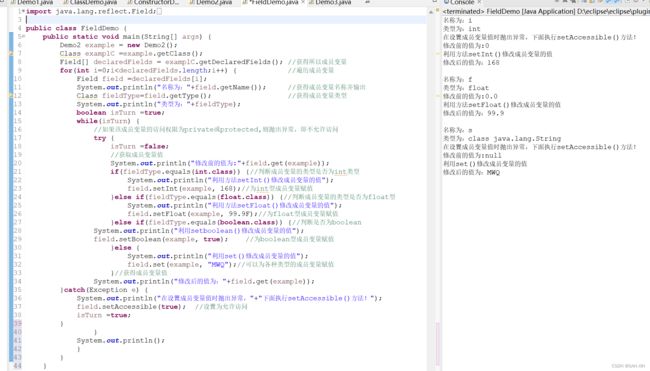Click the 'public class FieldDemo' declaration line
The width and height of the screenshot is (650, 371).
[76, 28]
